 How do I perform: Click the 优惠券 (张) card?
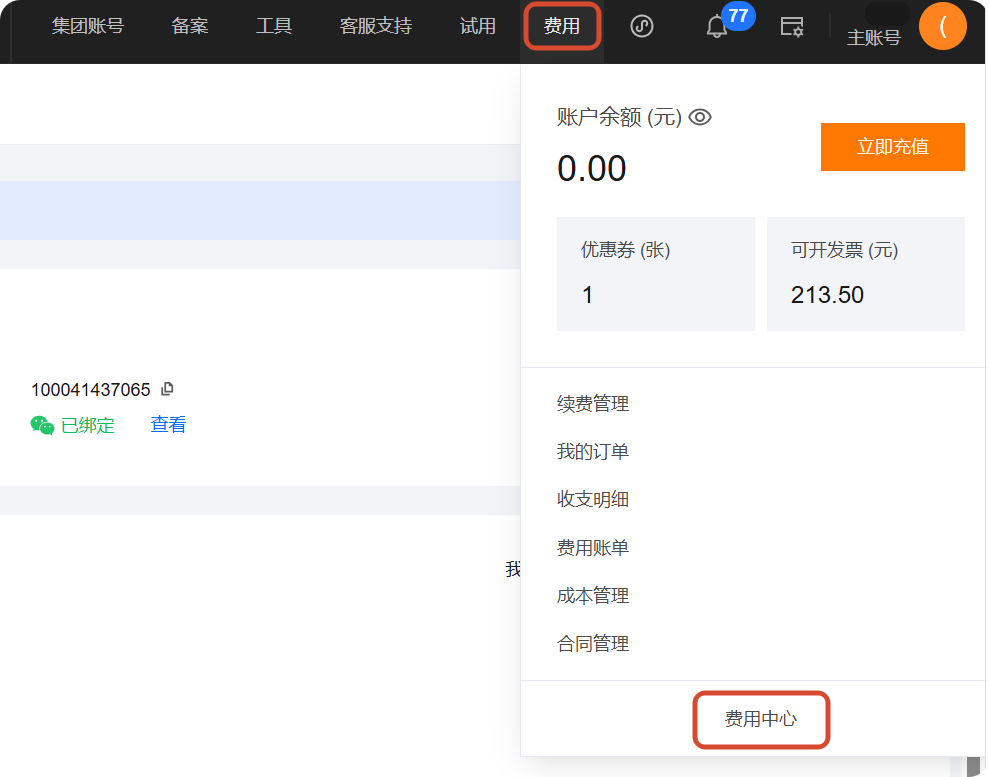(655, 274)
